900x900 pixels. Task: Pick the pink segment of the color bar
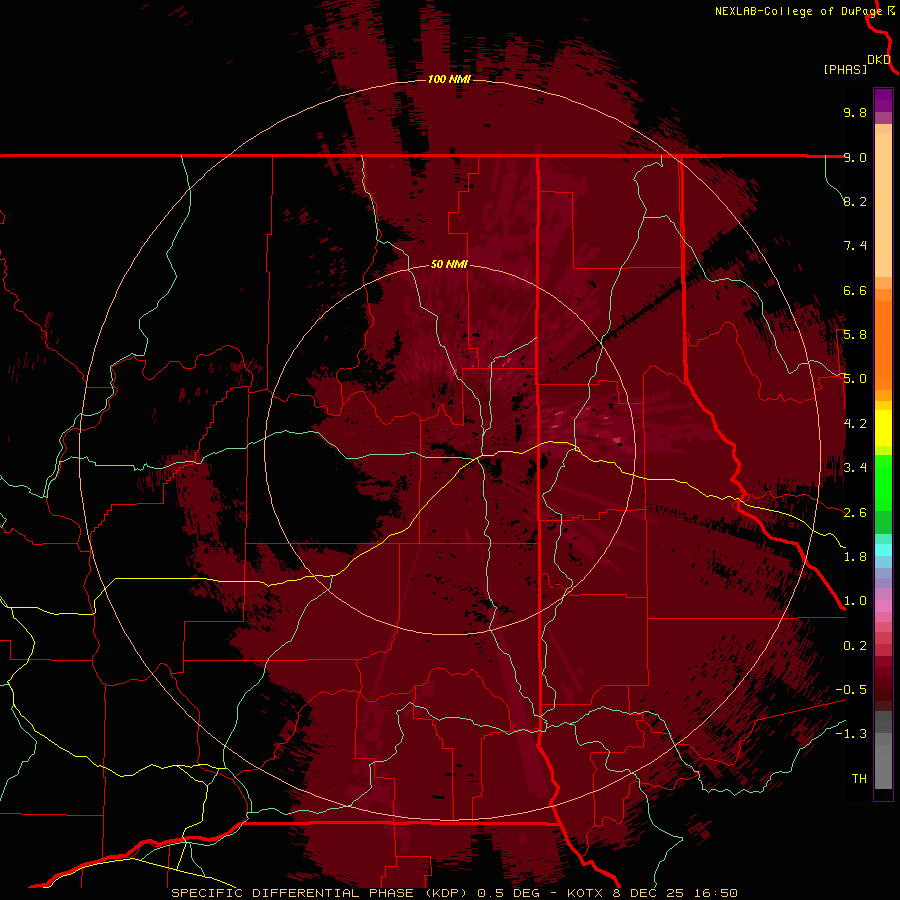(883, 606)
